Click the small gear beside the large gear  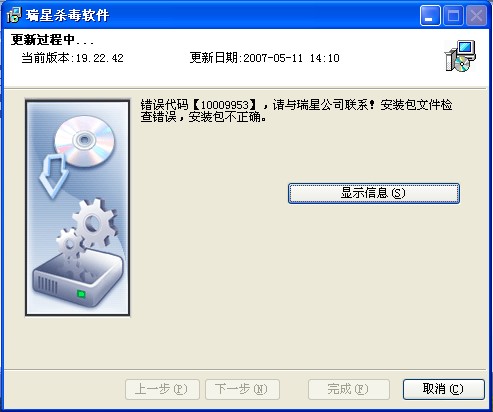pos(70,243)
